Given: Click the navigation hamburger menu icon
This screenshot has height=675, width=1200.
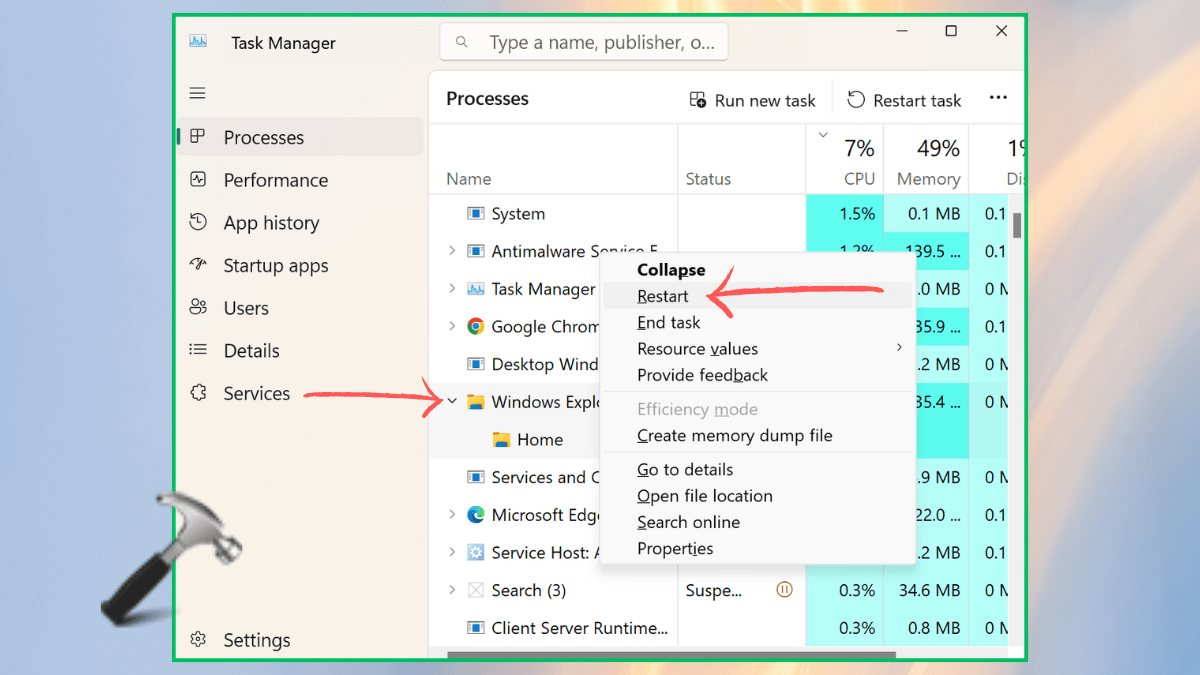Looking at the screenshot, I should (197, 92).
